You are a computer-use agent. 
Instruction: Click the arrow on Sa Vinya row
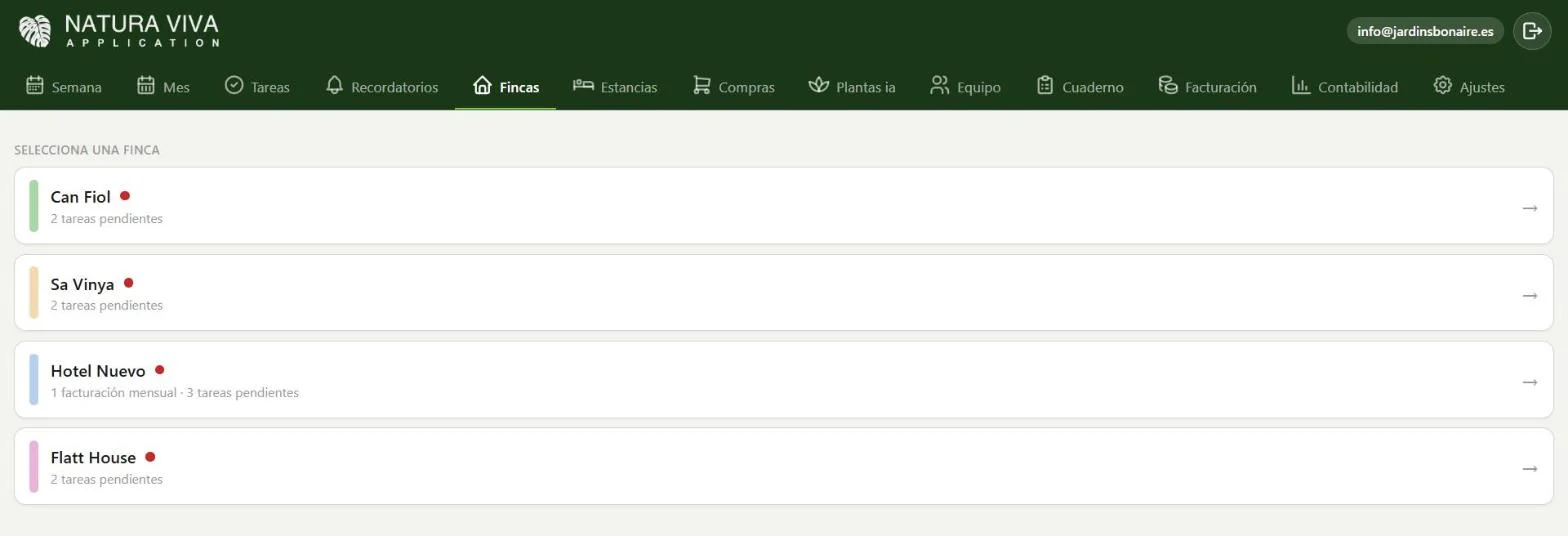tap(1529, 295)
